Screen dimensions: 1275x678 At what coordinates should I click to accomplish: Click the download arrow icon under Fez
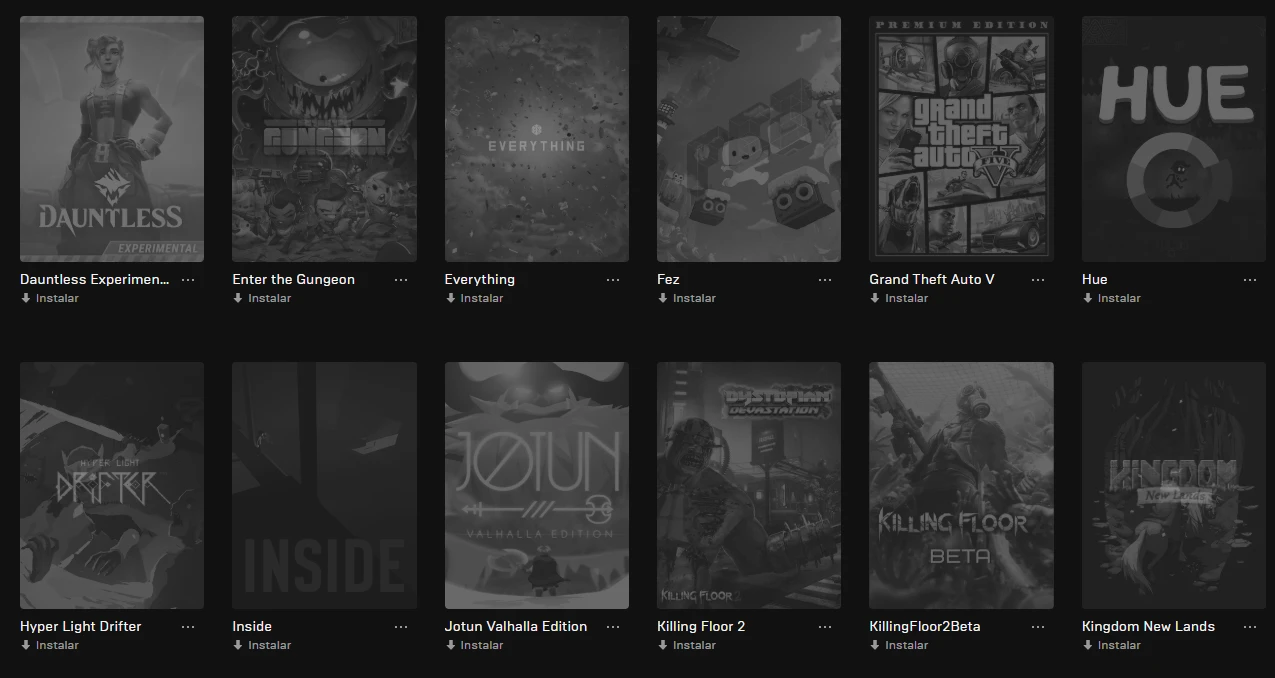[x=662, y=298]
